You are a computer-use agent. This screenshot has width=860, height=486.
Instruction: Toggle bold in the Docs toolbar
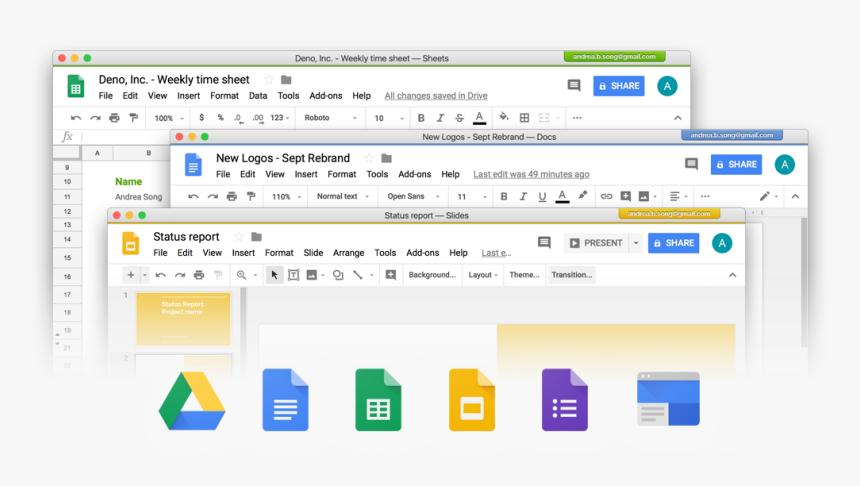coord(504,197)
